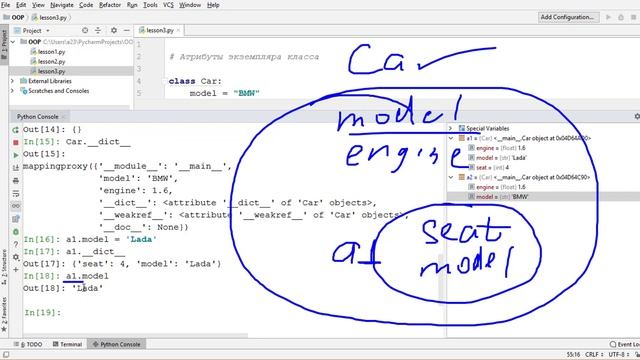
Task: Click lesson3.py in the navigation breadcrumb
Action: pyautogui.click(x=49, y=18)
